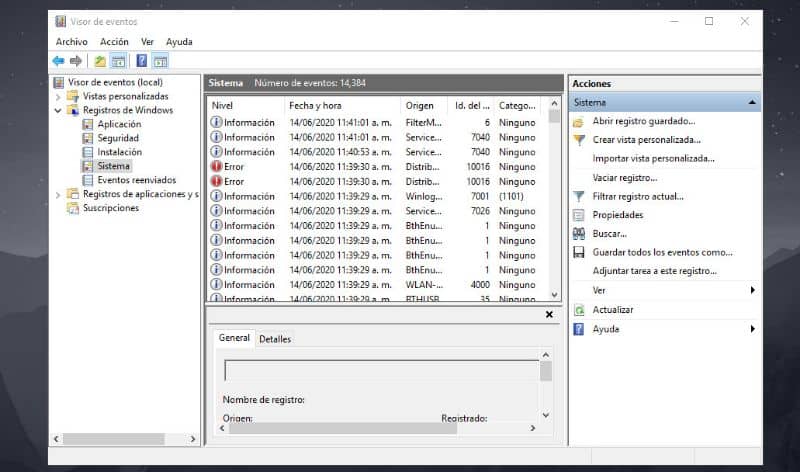Sort by the Catego... column header

point(518,106)
